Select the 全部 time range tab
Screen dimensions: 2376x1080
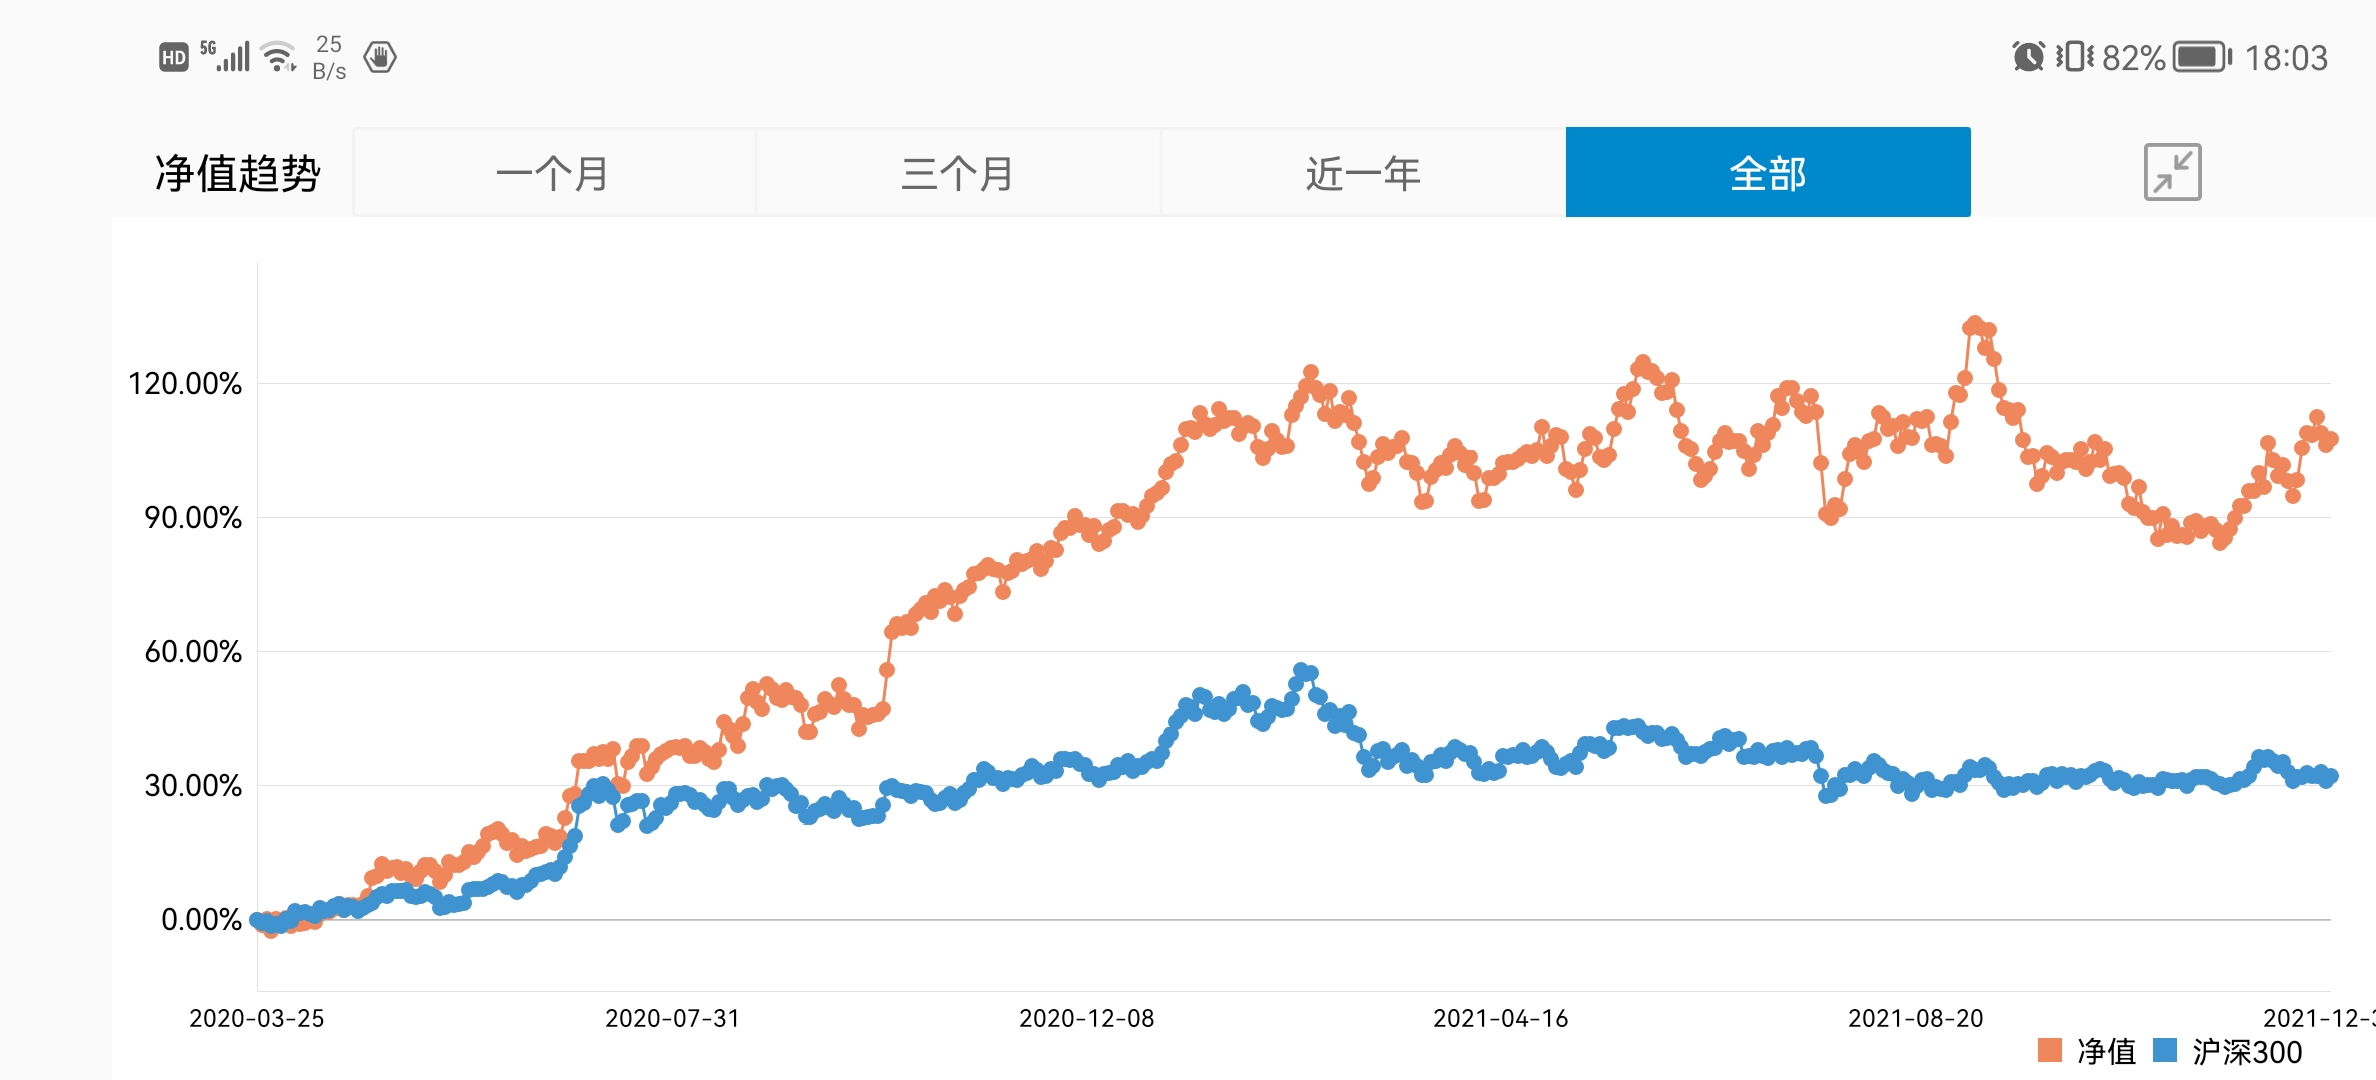[1768, 173]
